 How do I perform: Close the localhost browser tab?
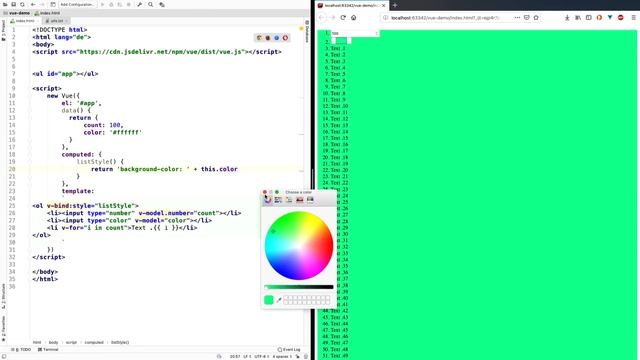point(383,5)
